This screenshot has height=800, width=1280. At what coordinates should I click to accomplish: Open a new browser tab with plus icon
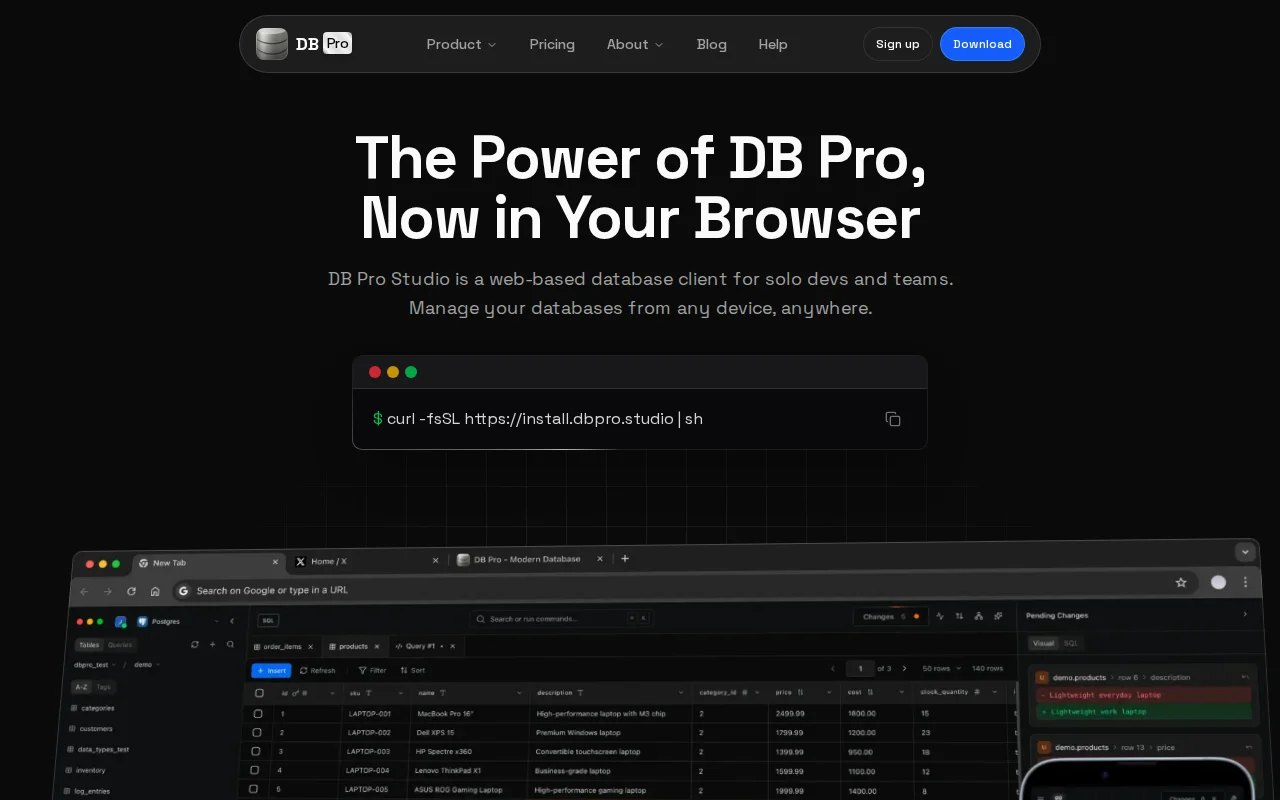click(x=625, y=558)
